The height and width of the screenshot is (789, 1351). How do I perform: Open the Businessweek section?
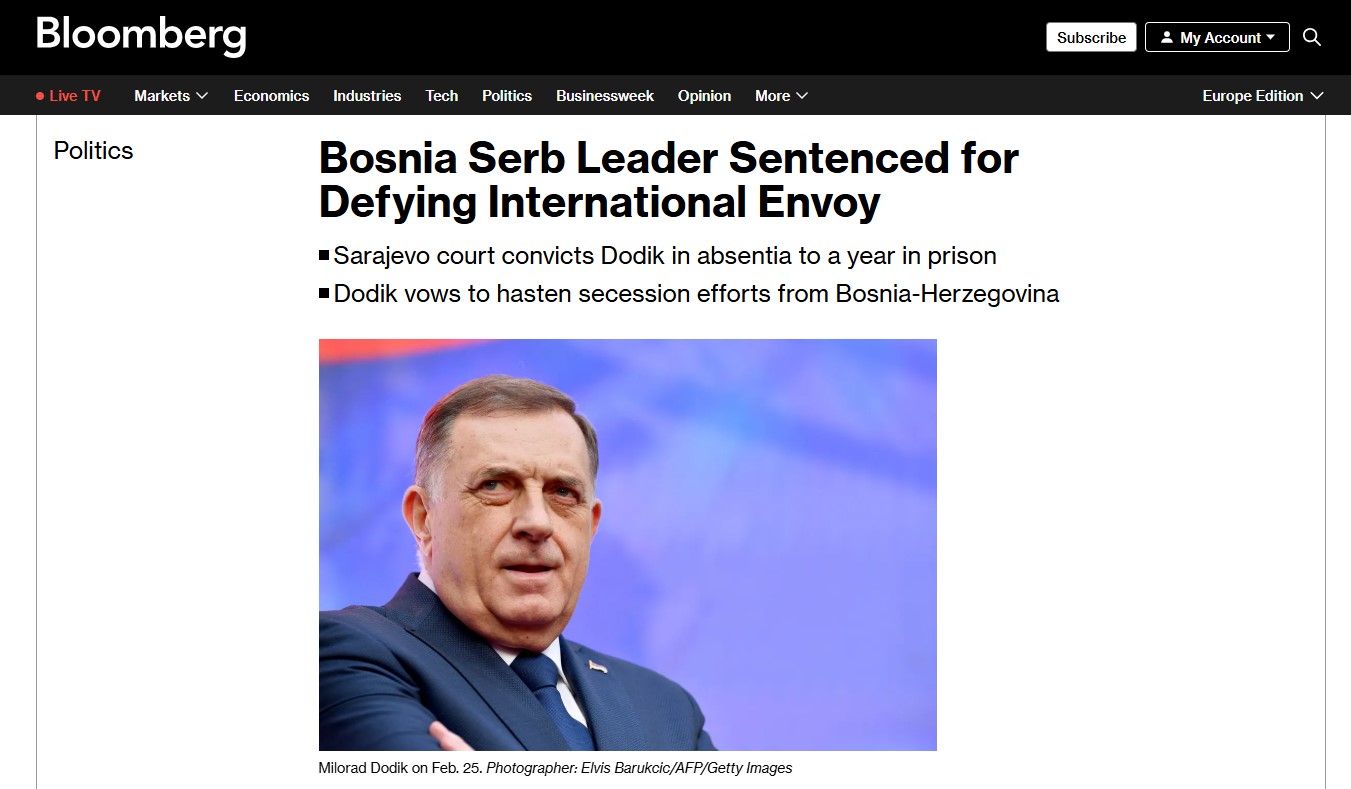(x=605, y=96)
